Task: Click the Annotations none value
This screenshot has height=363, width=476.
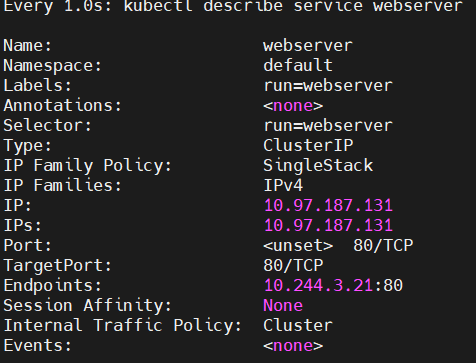Action: (293, 105)
